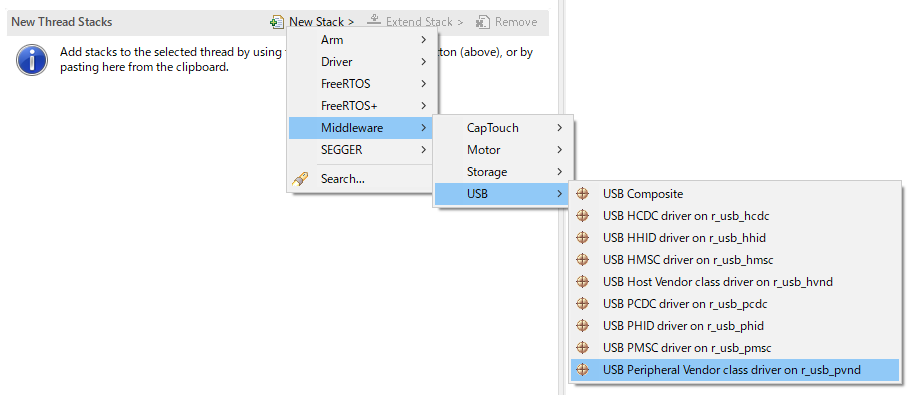This screenshot has width=913, height=395.
Task: Click the Extend Stack button label
Action: (424, 22)
